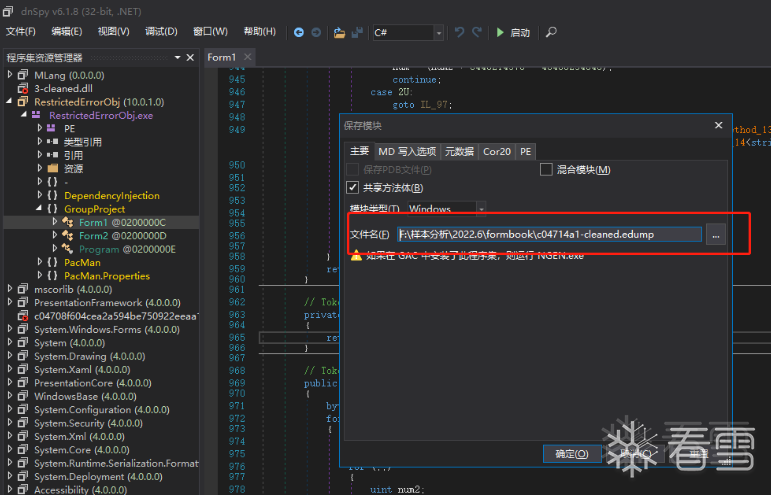Open a file using the folder icon
Image resolution: width=771 pixels, height=496 pixels.
point(339,32)
